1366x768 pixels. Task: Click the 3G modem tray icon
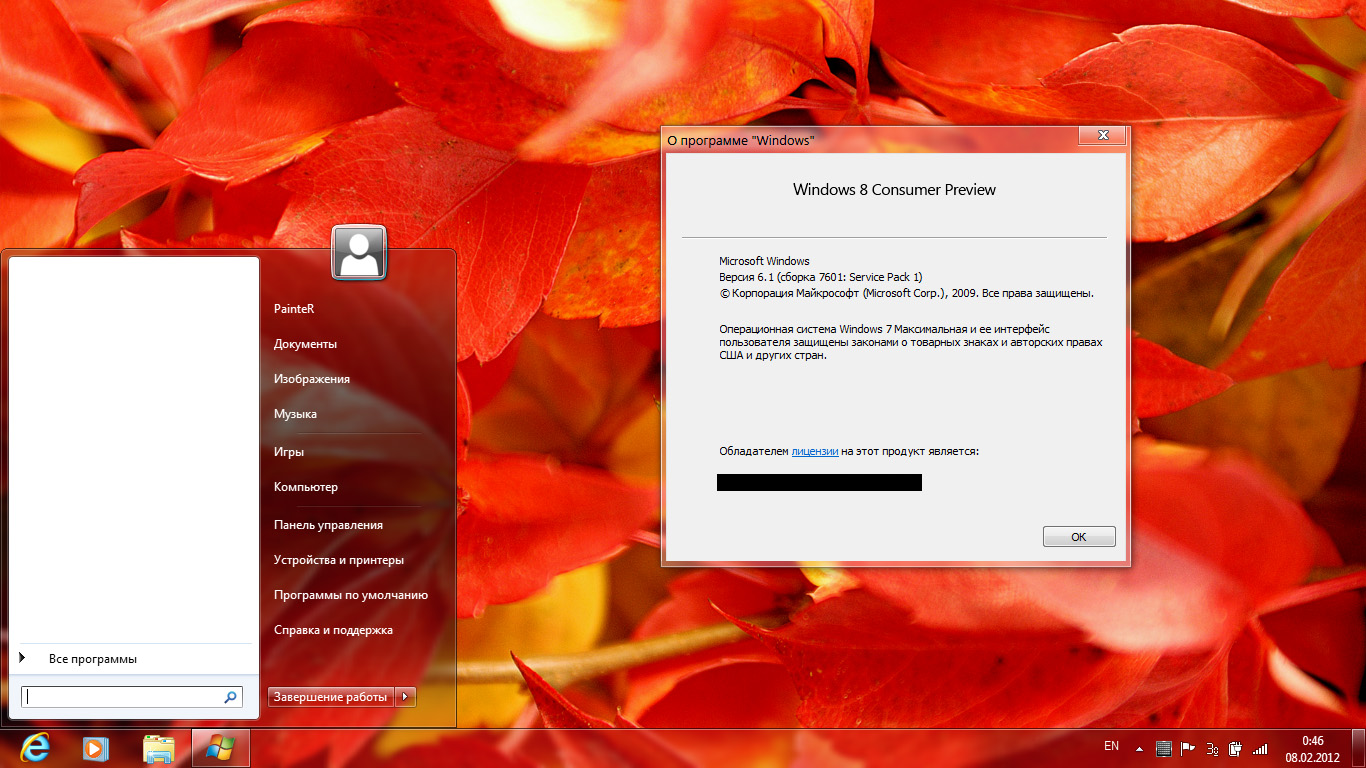(x=1212, y=748)
